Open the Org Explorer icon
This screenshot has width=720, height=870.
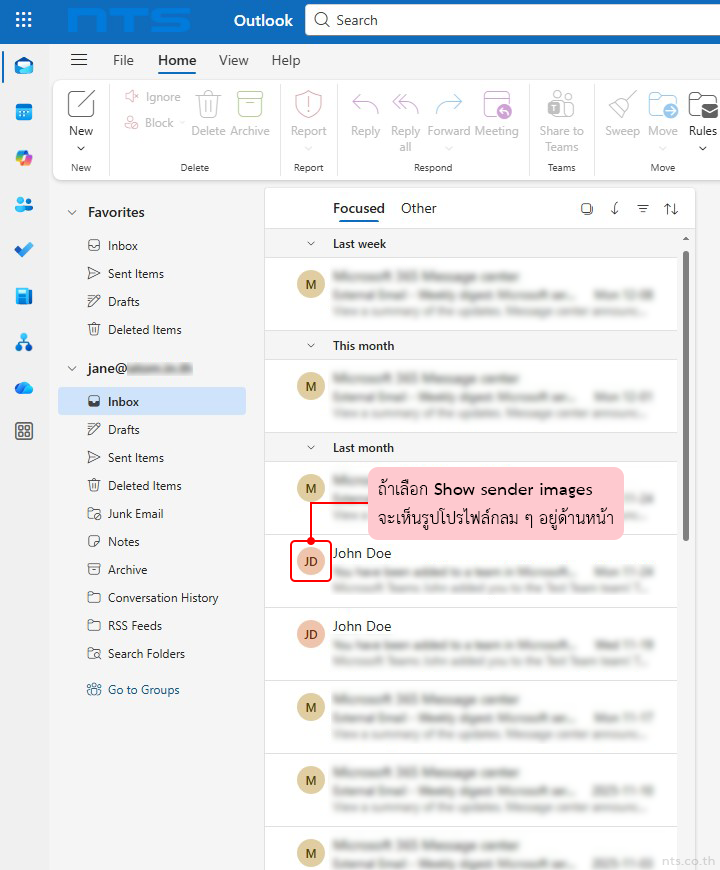click(24, 342)
